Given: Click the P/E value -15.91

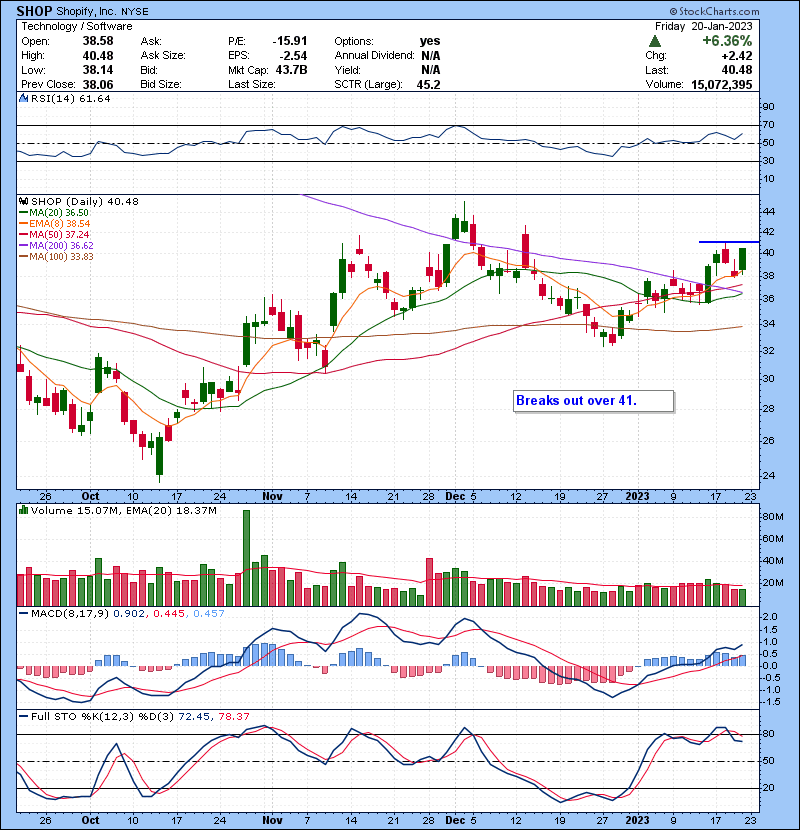Looking at the screenshot, I should coord(290,41).
